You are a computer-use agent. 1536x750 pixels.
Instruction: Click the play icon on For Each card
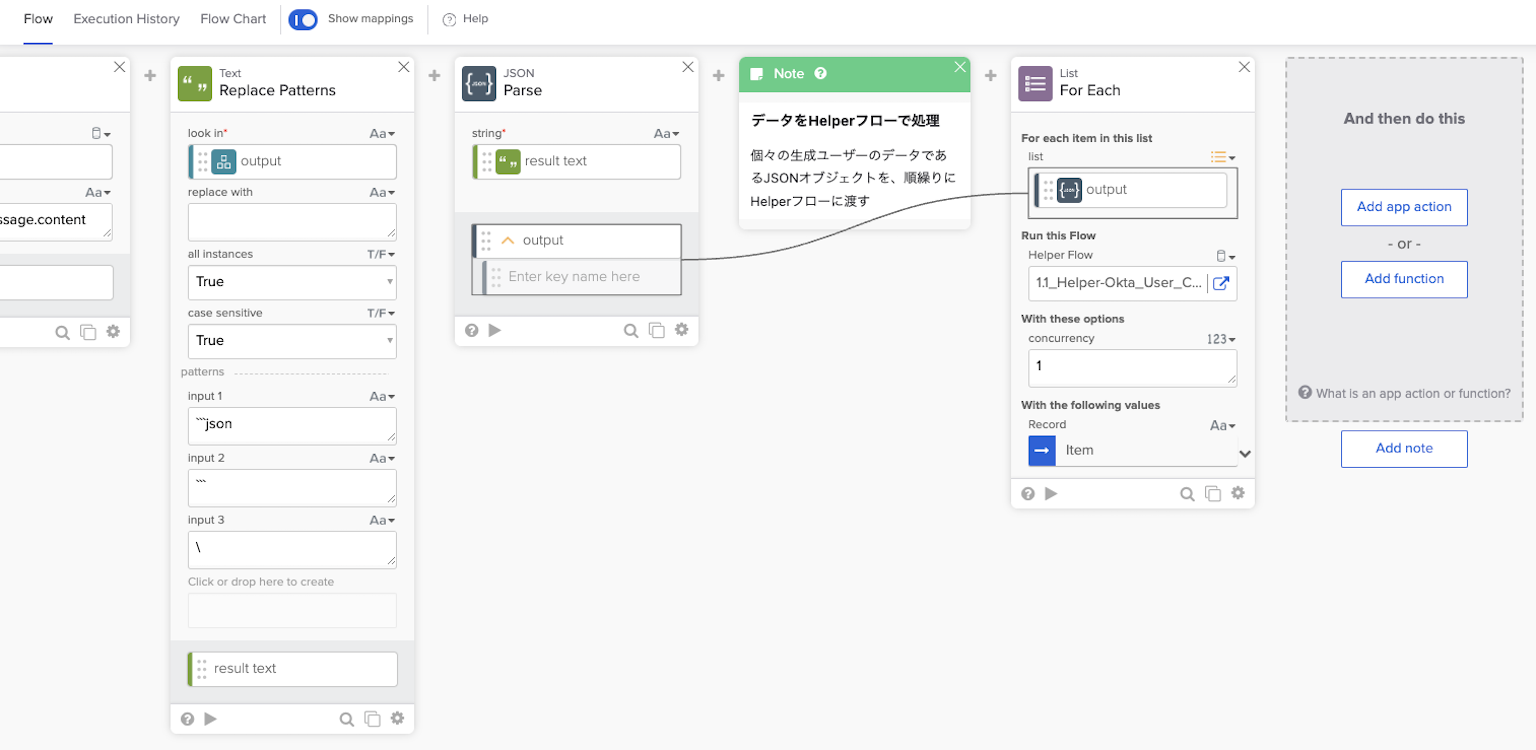tap(1051, 493)
